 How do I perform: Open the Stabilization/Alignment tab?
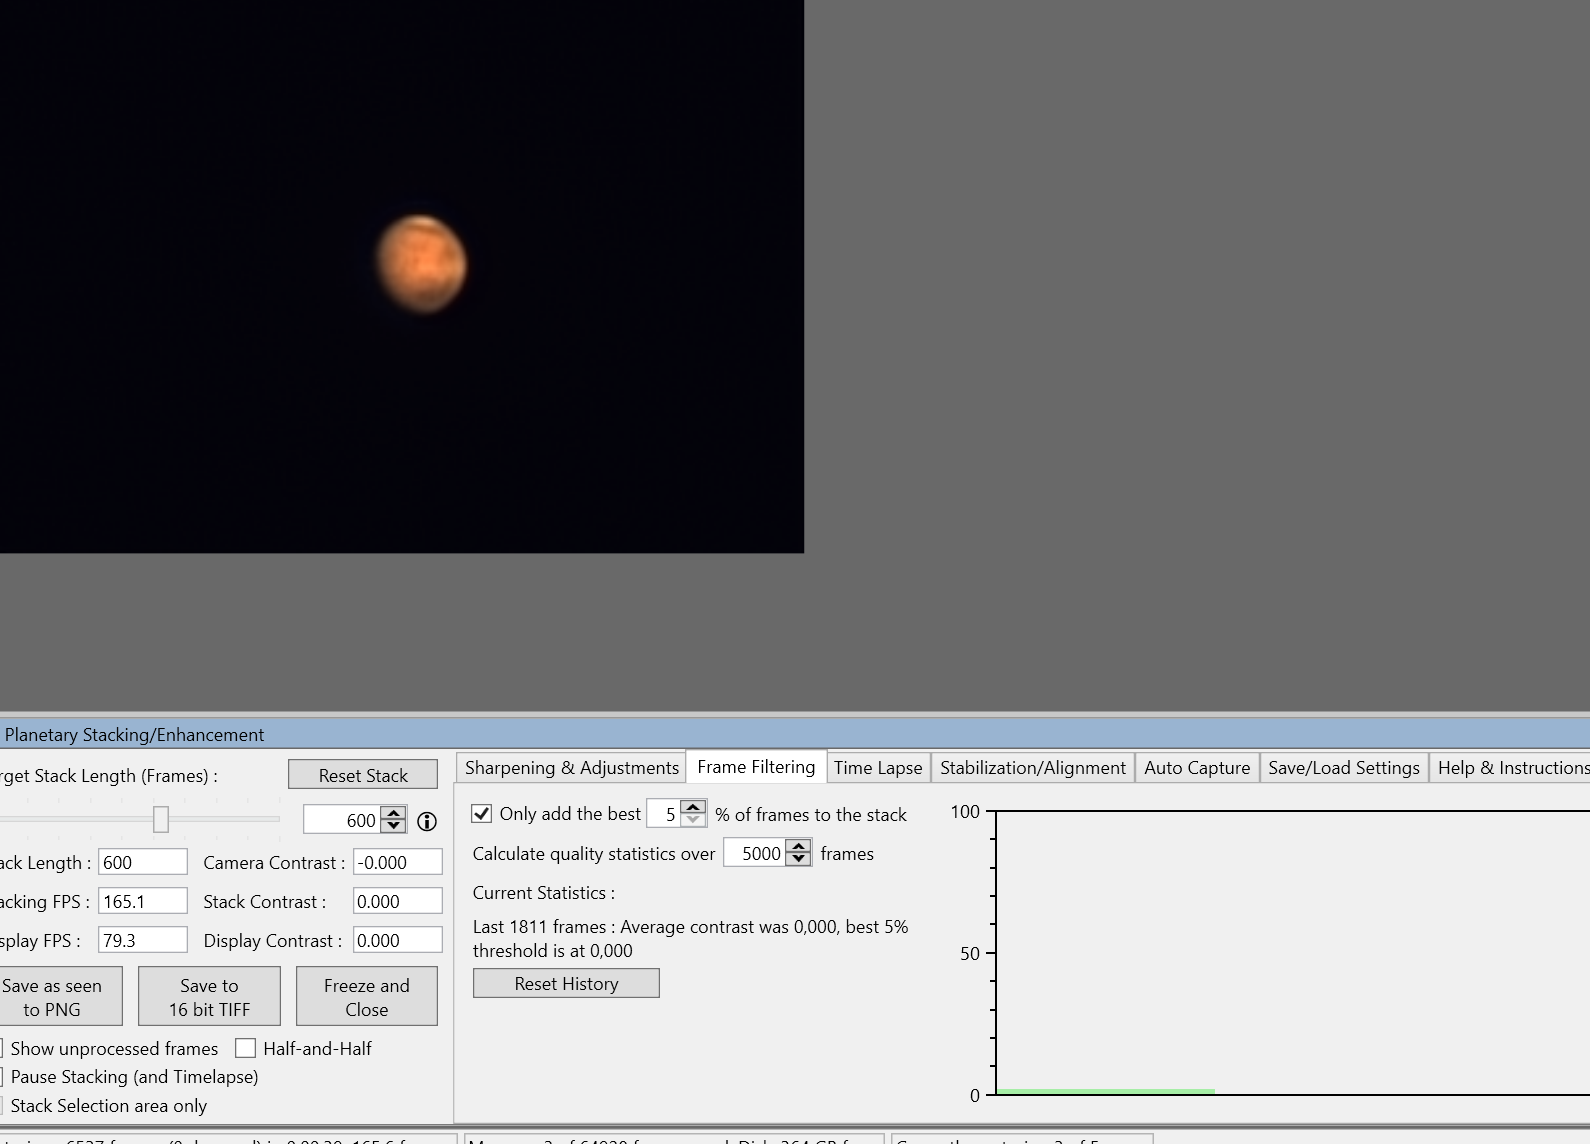(1033, 768)
